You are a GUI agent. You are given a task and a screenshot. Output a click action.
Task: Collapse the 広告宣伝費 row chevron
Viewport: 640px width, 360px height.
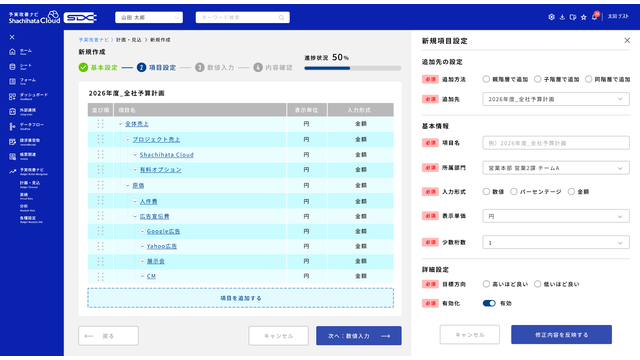pos(135,216)
